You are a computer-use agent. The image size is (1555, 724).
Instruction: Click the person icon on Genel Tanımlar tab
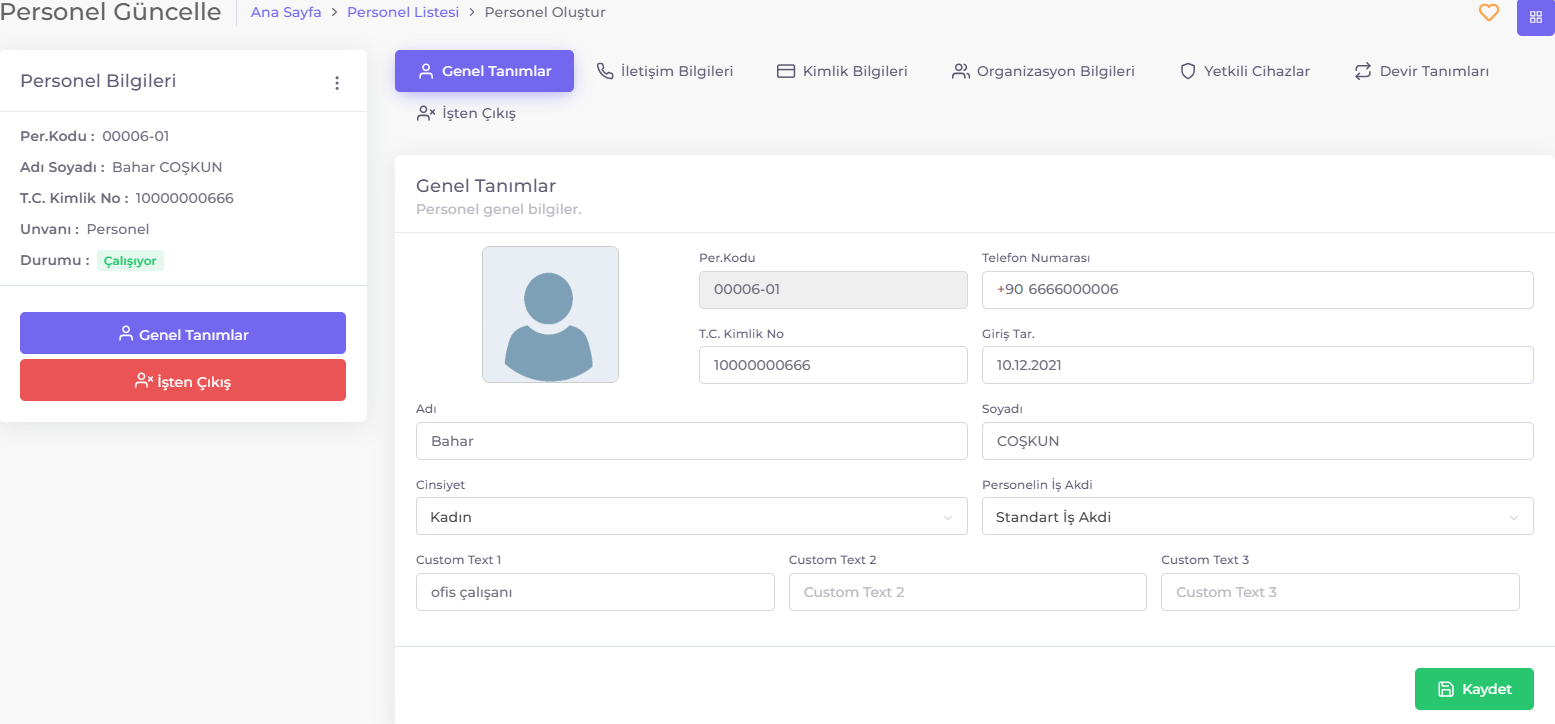426,71
